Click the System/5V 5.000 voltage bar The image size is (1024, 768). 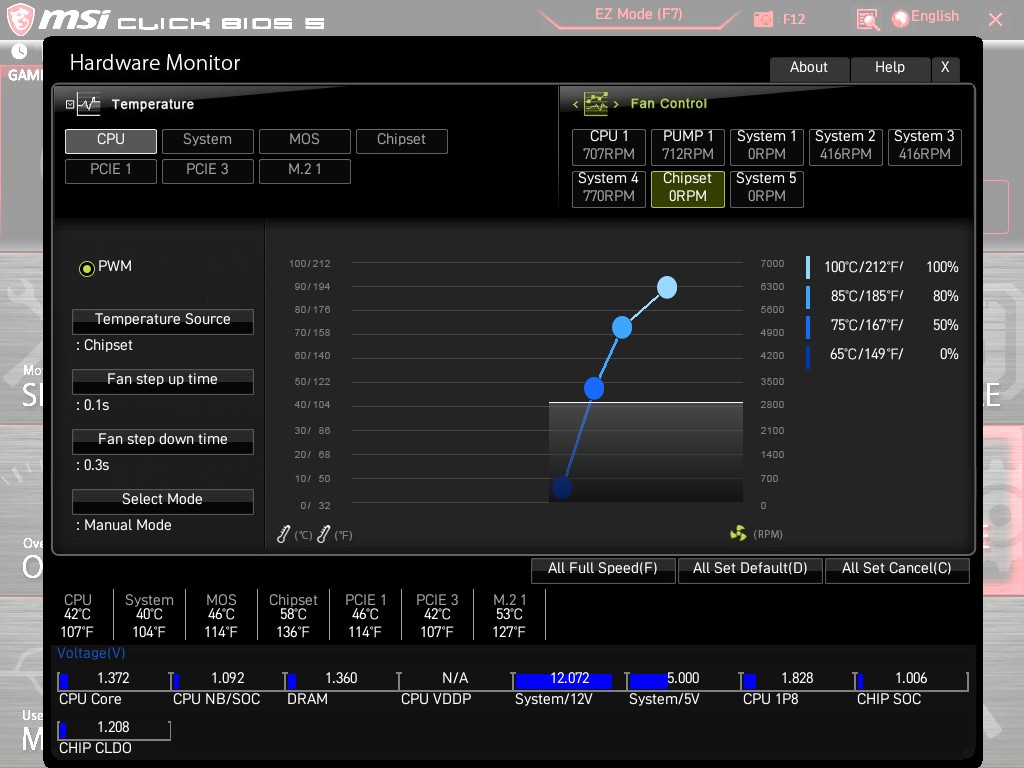[683, 680]
